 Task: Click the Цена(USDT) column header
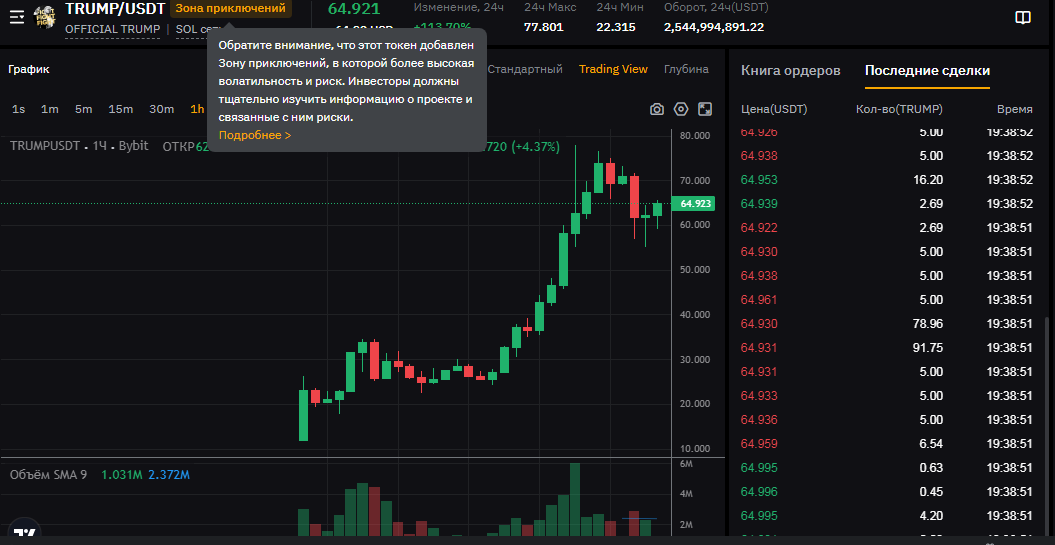(774, 109)
